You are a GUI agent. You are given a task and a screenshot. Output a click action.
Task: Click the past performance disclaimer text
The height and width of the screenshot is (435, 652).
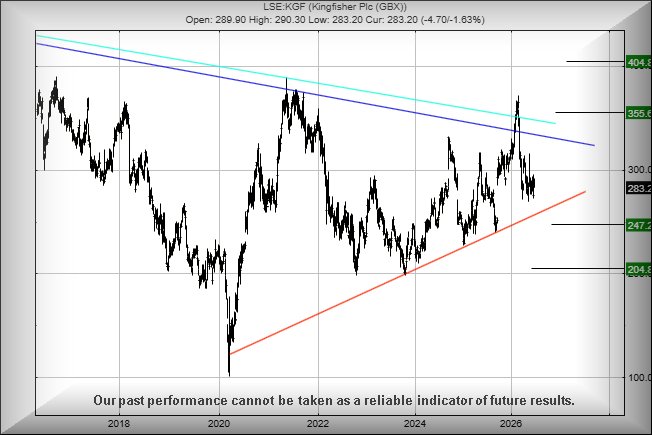tap(334, 400)
